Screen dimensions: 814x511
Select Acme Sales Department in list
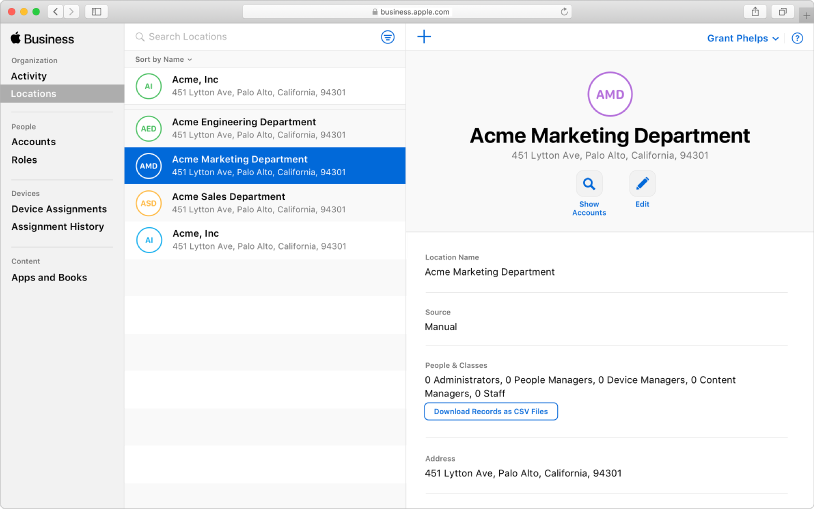coord(265,203)
